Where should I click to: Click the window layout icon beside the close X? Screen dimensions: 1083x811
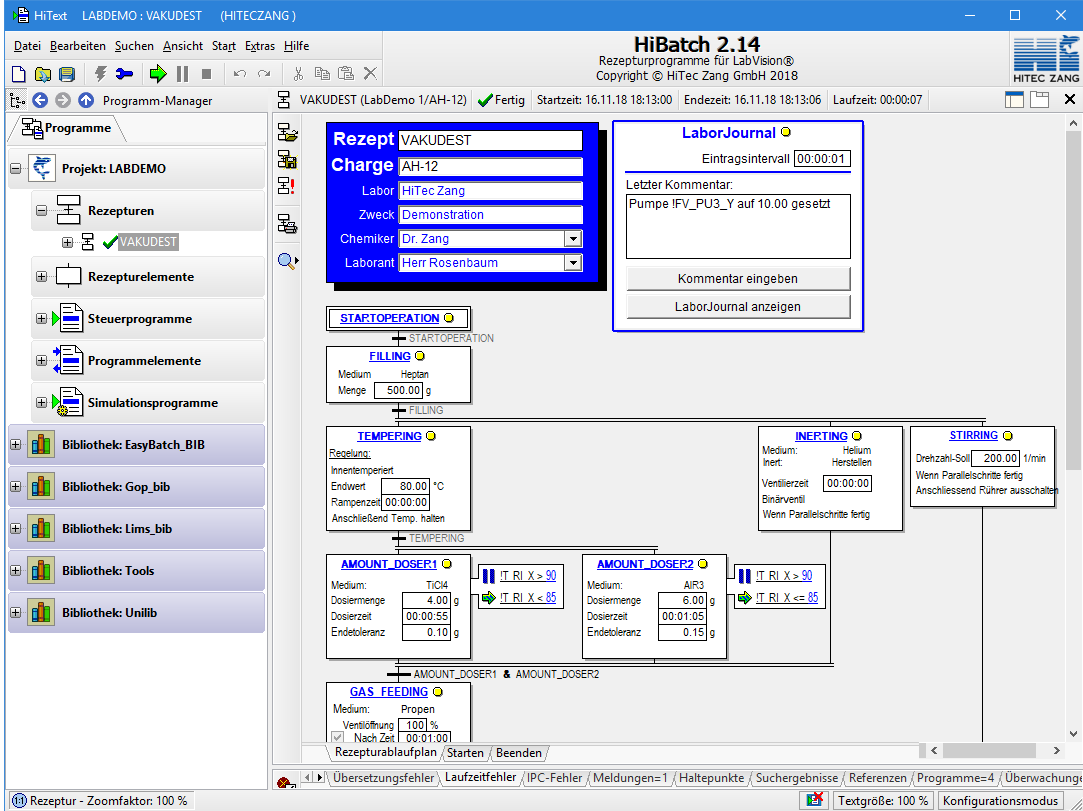pyautogui.click(x=1014, y=99)
